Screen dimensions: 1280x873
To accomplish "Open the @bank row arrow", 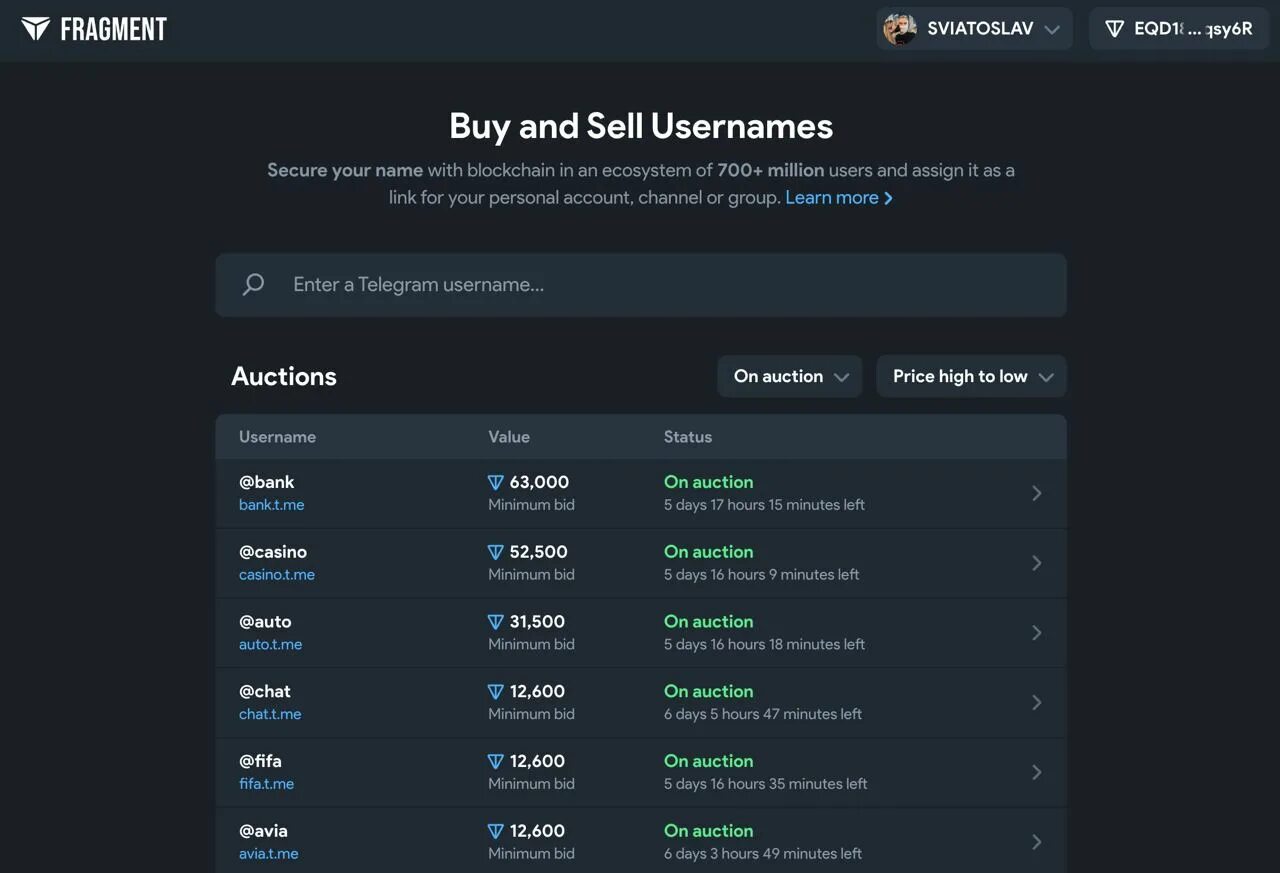I will pos(1037,493).
